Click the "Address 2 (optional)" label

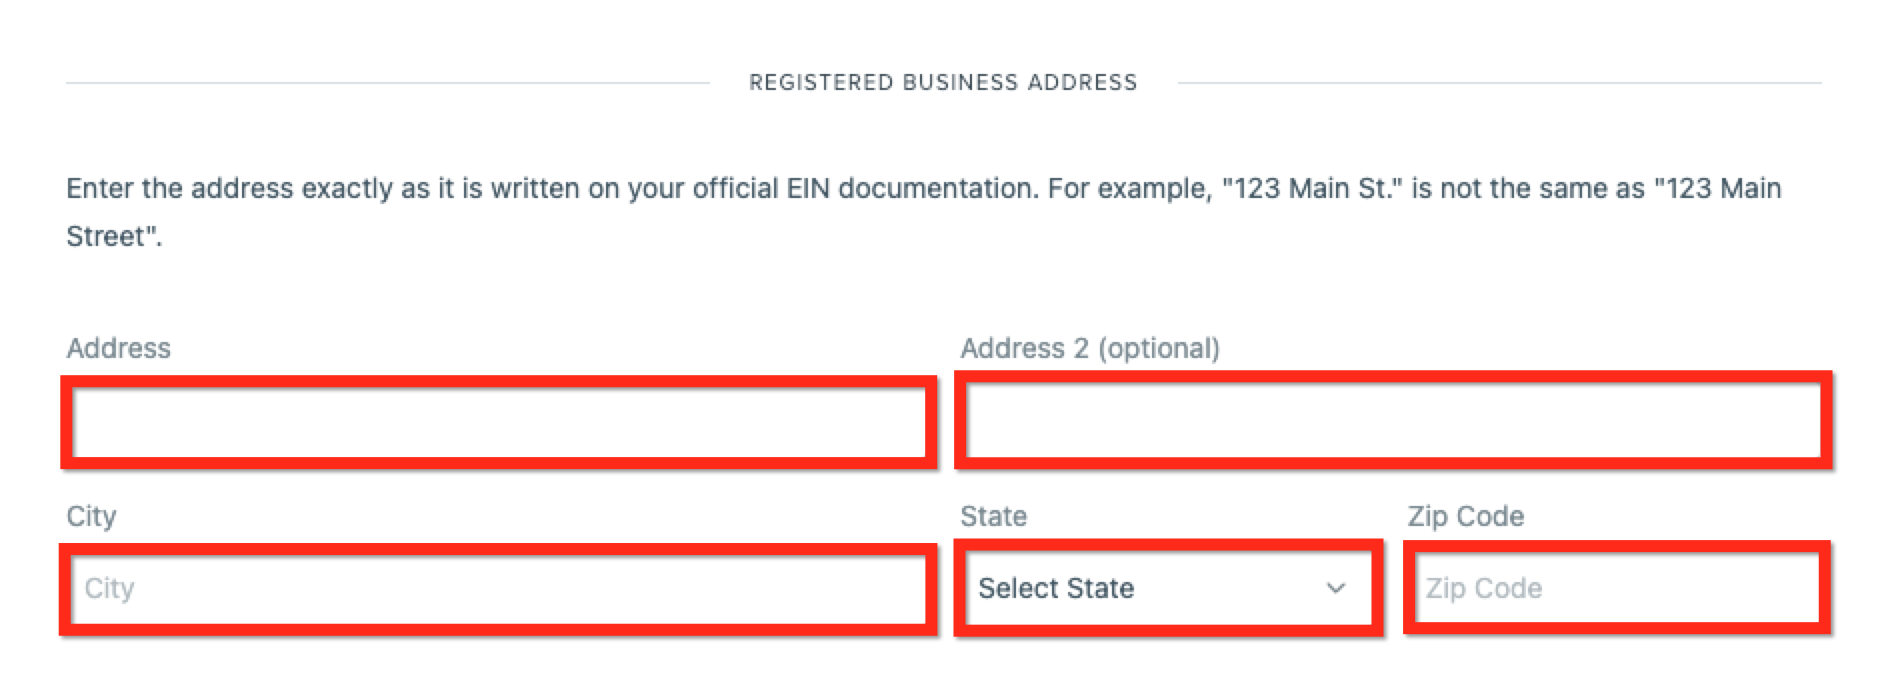tap(1090, 348)
